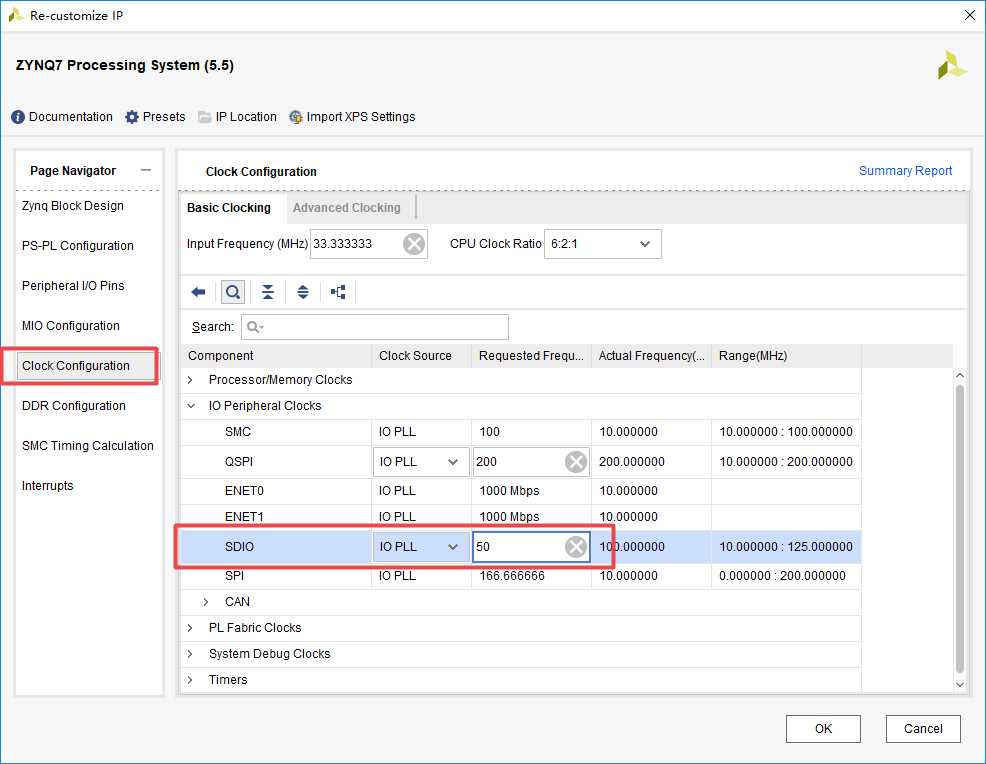Select the ENET1 row
This screenshot has height=764, width=986.
tap(521, 517)
